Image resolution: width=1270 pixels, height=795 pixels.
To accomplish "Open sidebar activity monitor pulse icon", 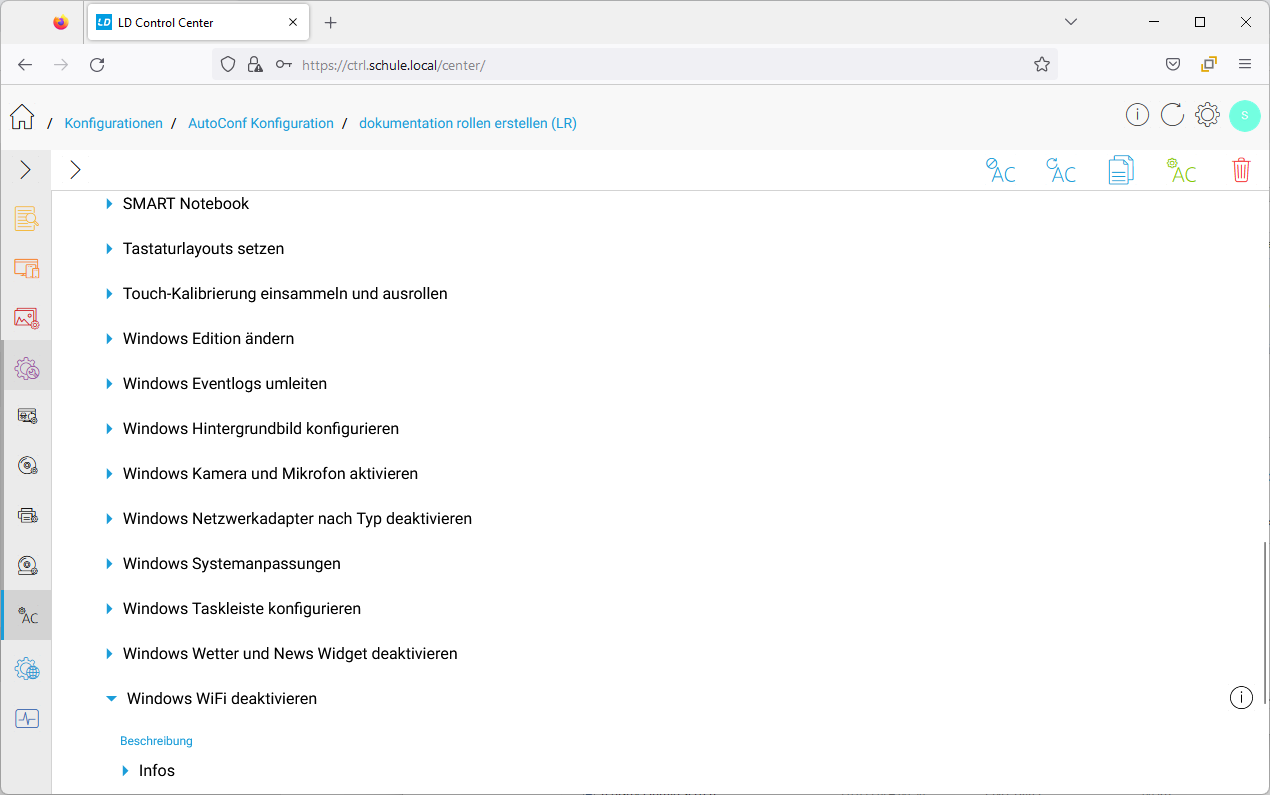I will click(27, 718).
